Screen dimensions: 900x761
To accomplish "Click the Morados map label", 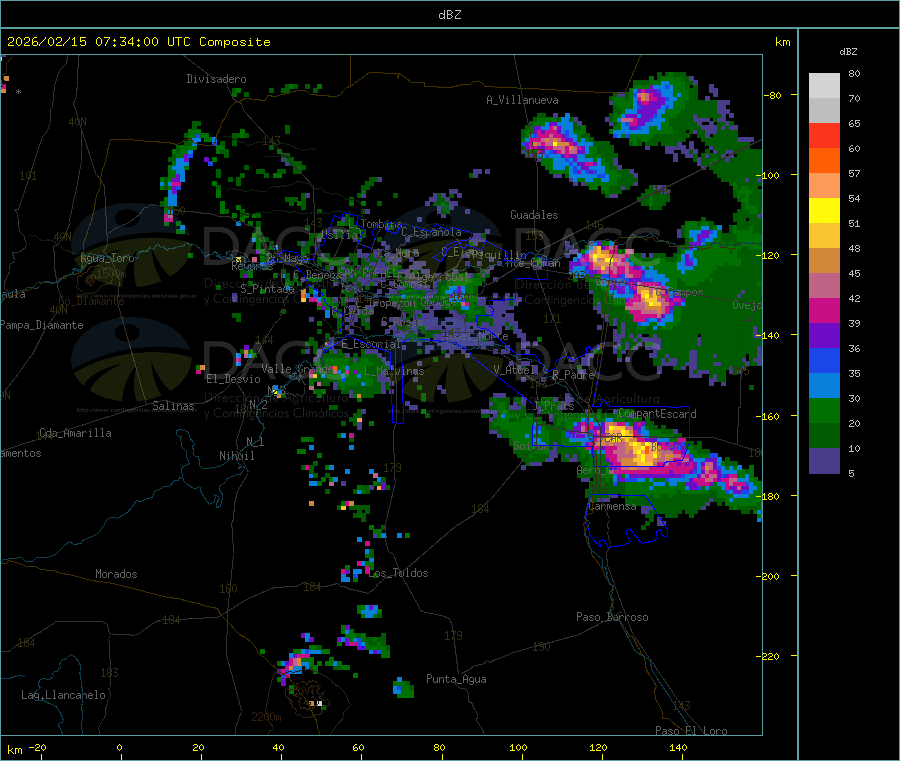I will click(x=116, y=574).
